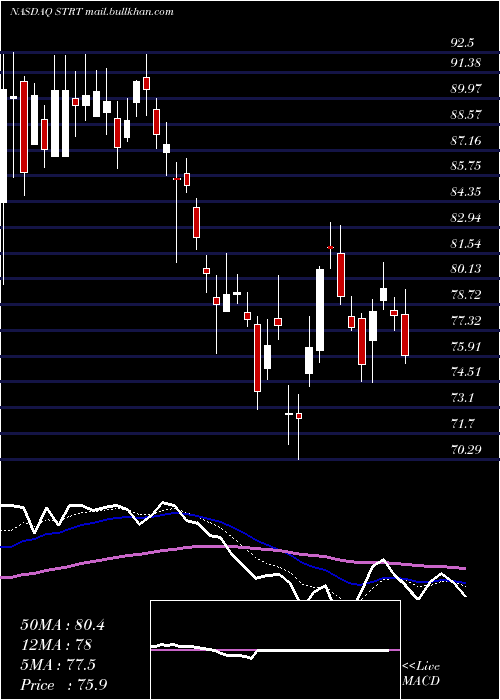500x700 pixels.
Task: Click the '12MA : 78' readout
Action: pos(56,645)
